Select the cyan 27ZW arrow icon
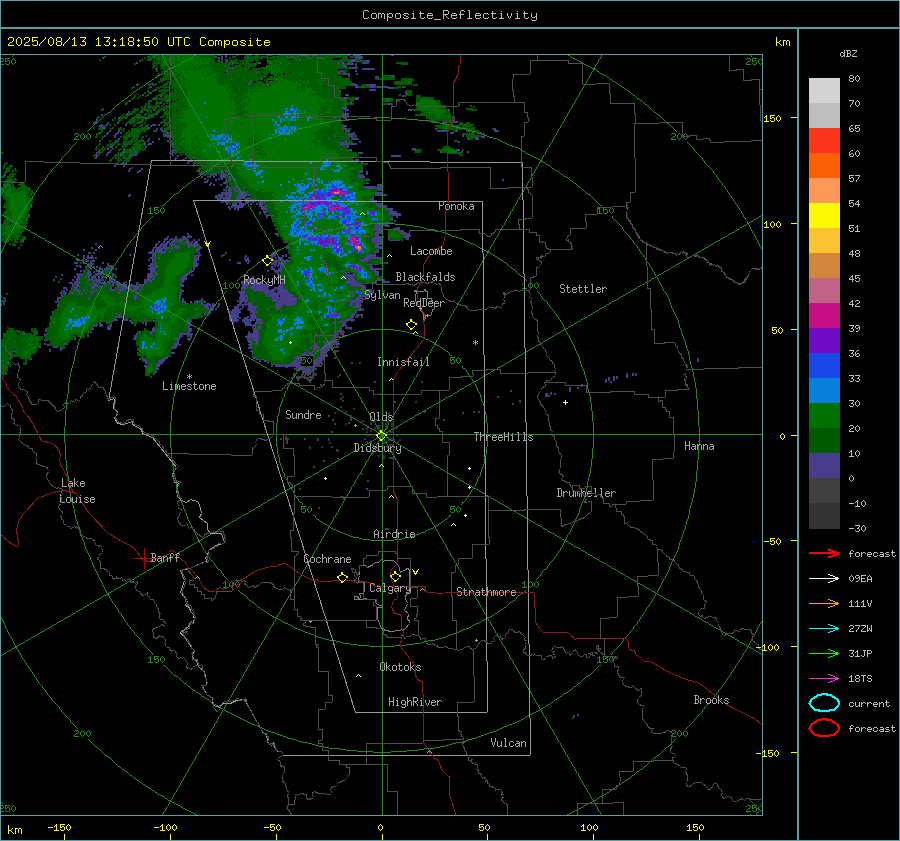This screenshot has width=900, height=841. tap(824, 629)
